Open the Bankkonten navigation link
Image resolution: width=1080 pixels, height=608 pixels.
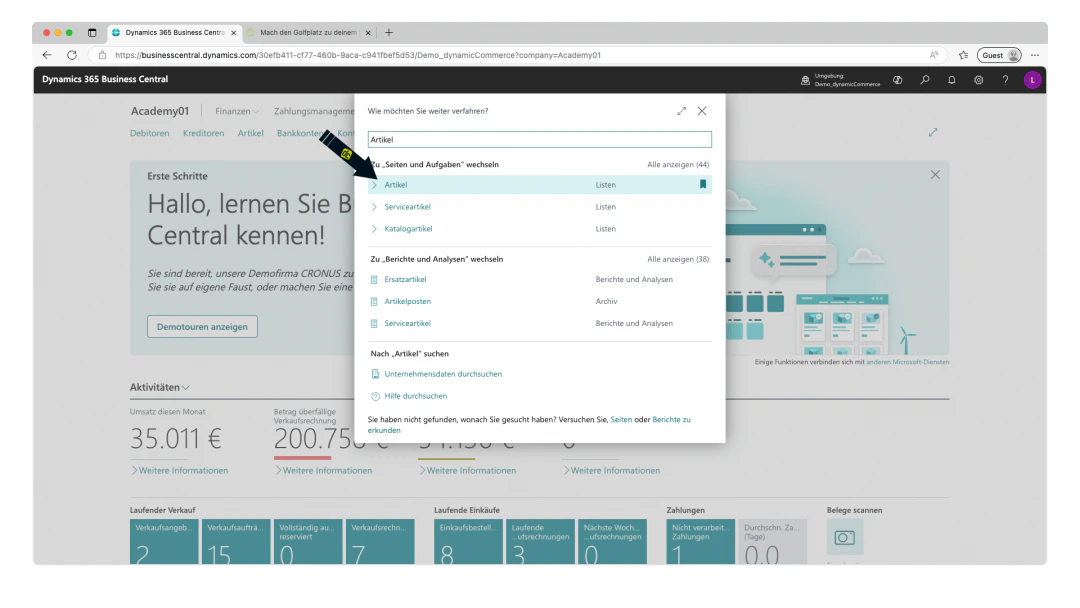pyautogui.click(x=300, y=133)
